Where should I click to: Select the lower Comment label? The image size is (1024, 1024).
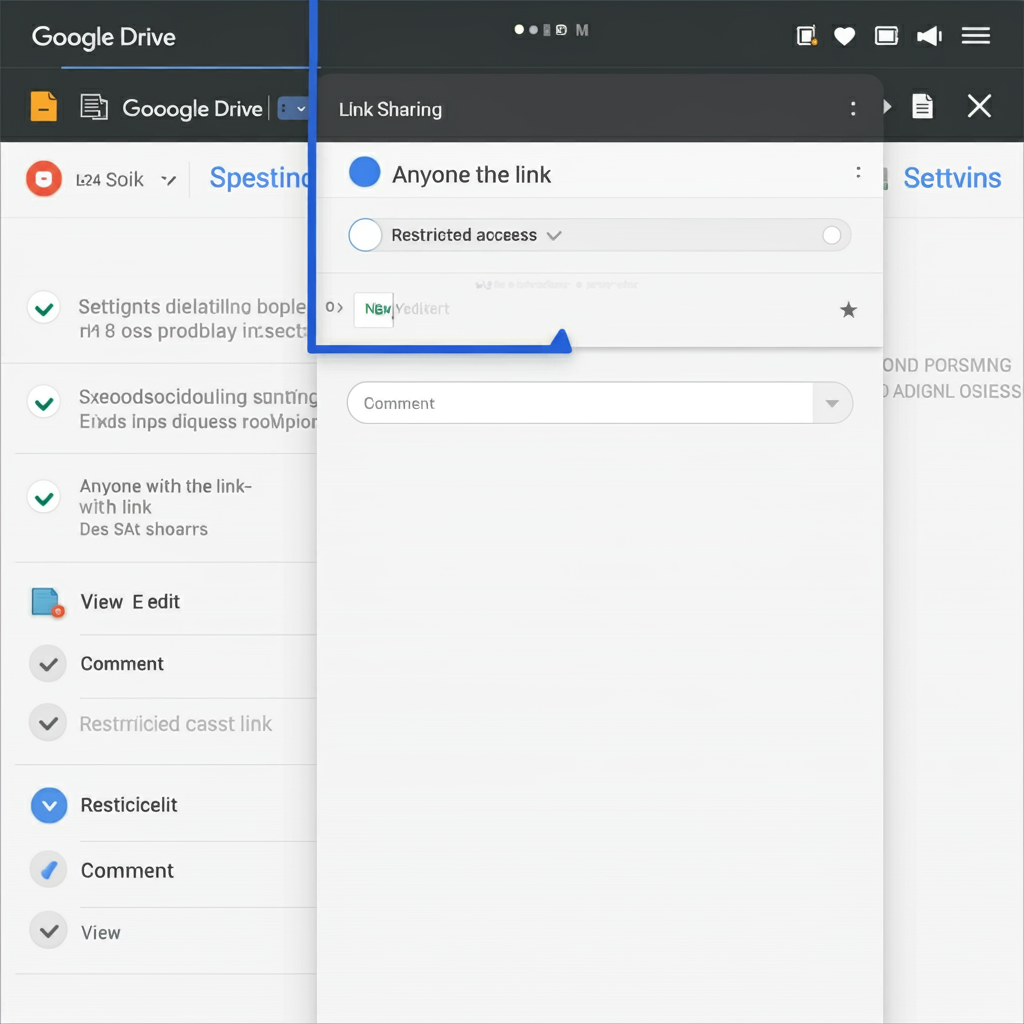[x=127, y=871]
